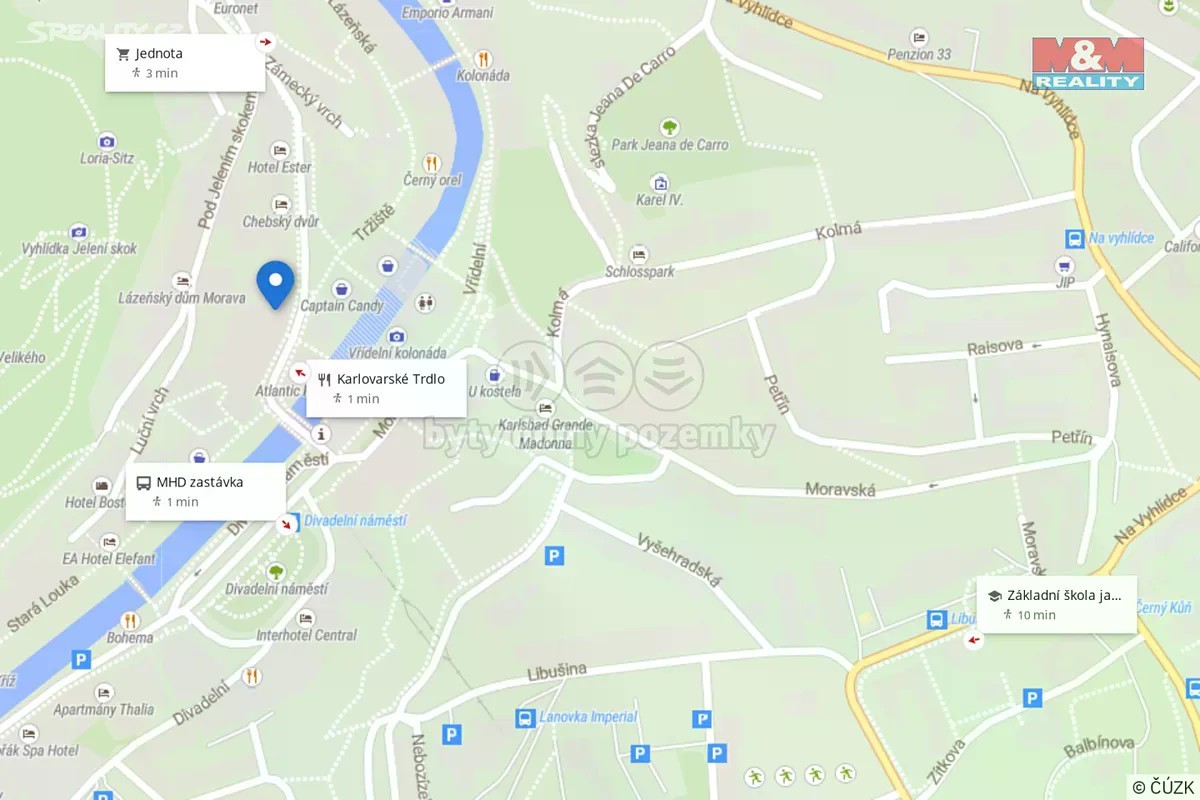1200x800 pixels.
Task: Click the Divadelní náměstí park icon
Action: tap(275, 572)
